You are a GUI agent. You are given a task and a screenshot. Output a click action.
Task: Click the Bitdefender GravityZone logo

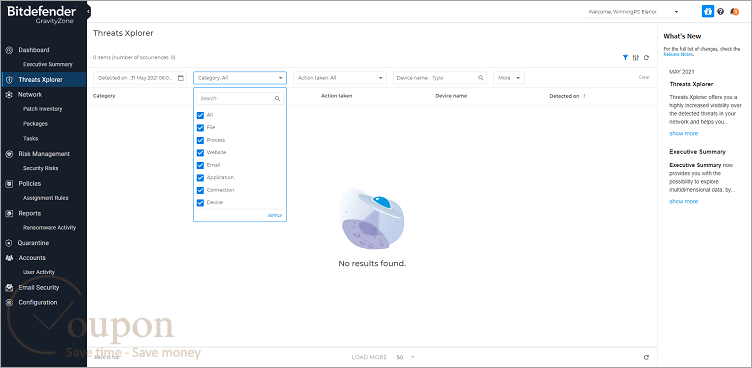42,15
